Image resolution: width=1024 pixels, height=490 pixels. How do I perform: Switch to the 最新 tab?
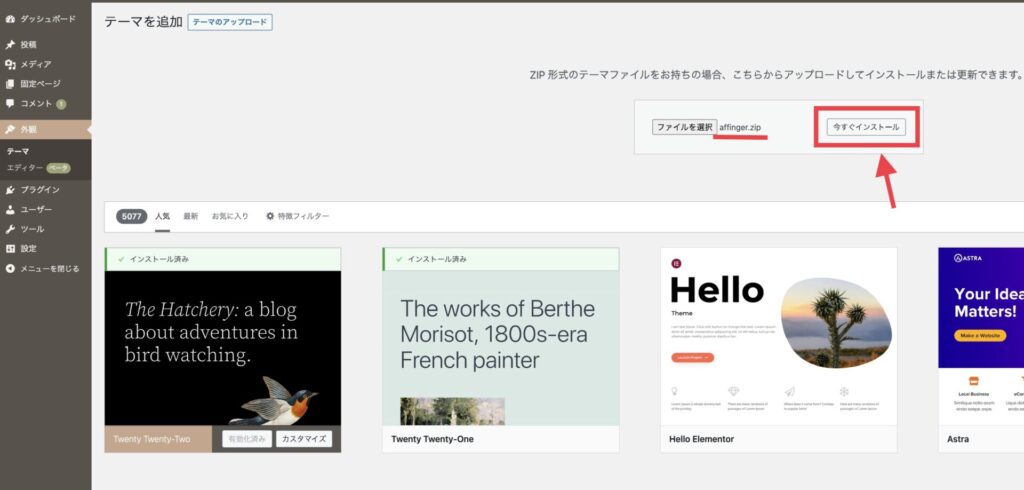click(191, 216)
